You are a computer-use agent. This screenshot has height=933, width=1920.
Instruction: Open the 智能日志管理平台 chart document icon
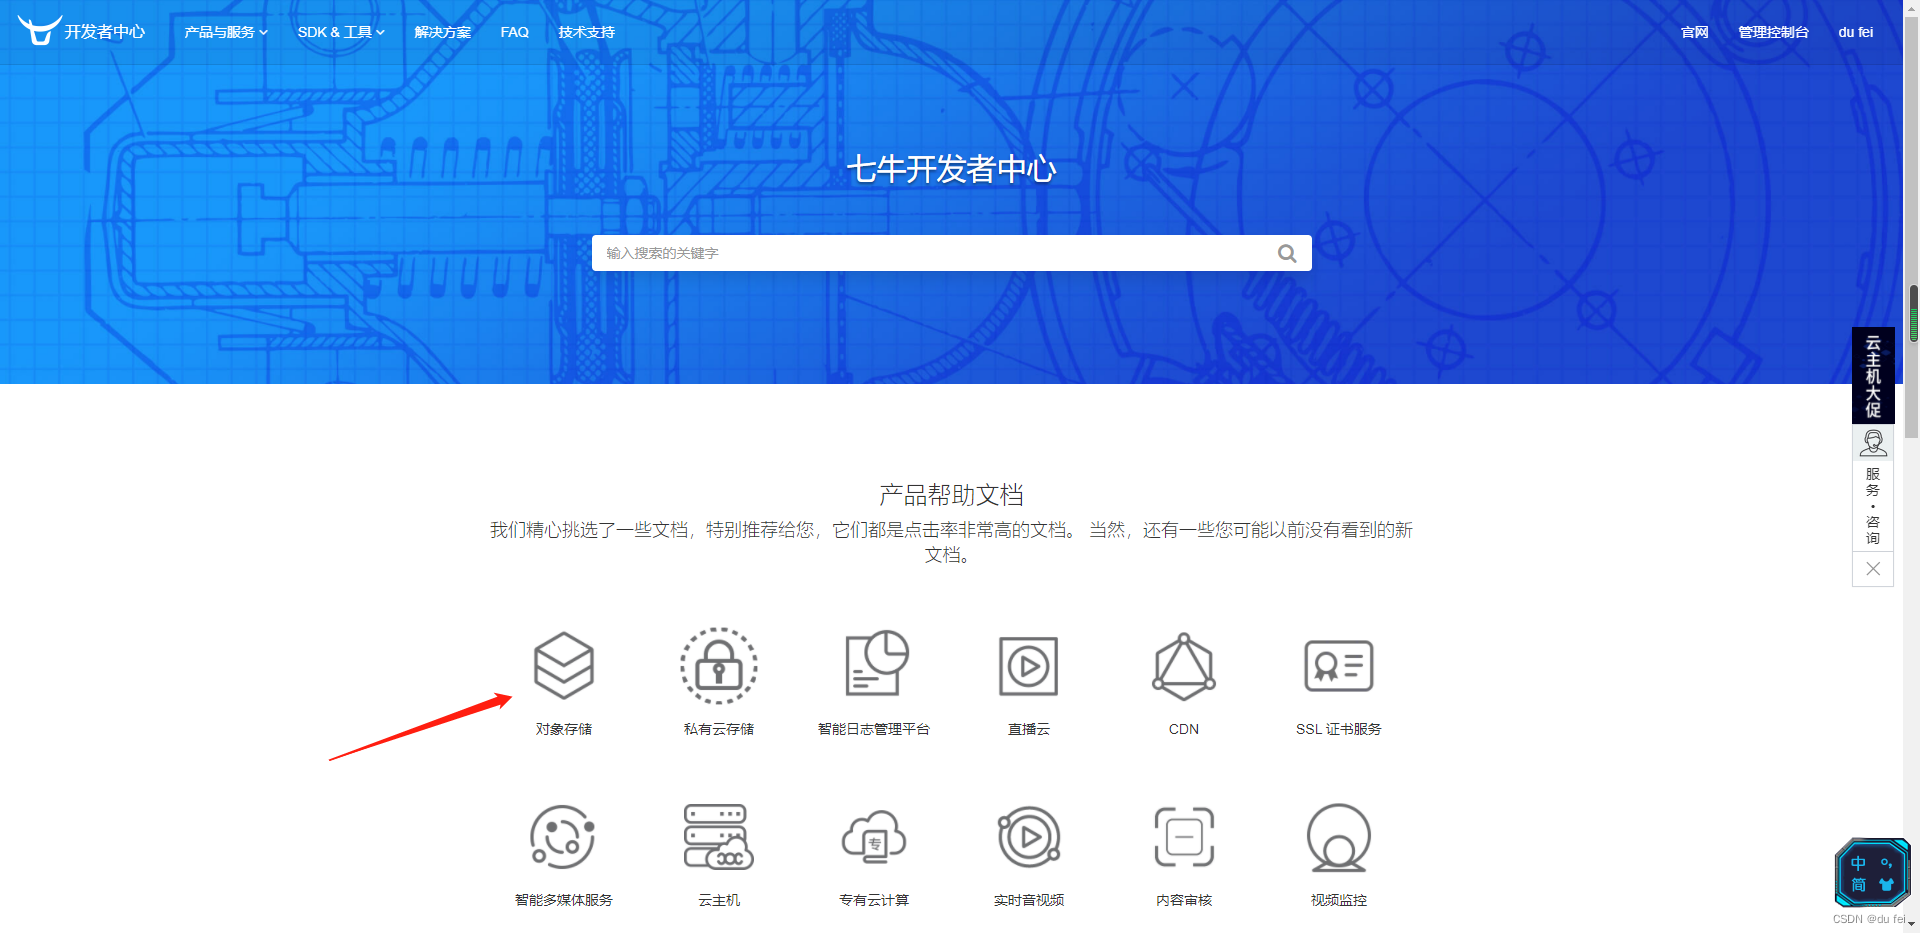[x=876, y=663]
